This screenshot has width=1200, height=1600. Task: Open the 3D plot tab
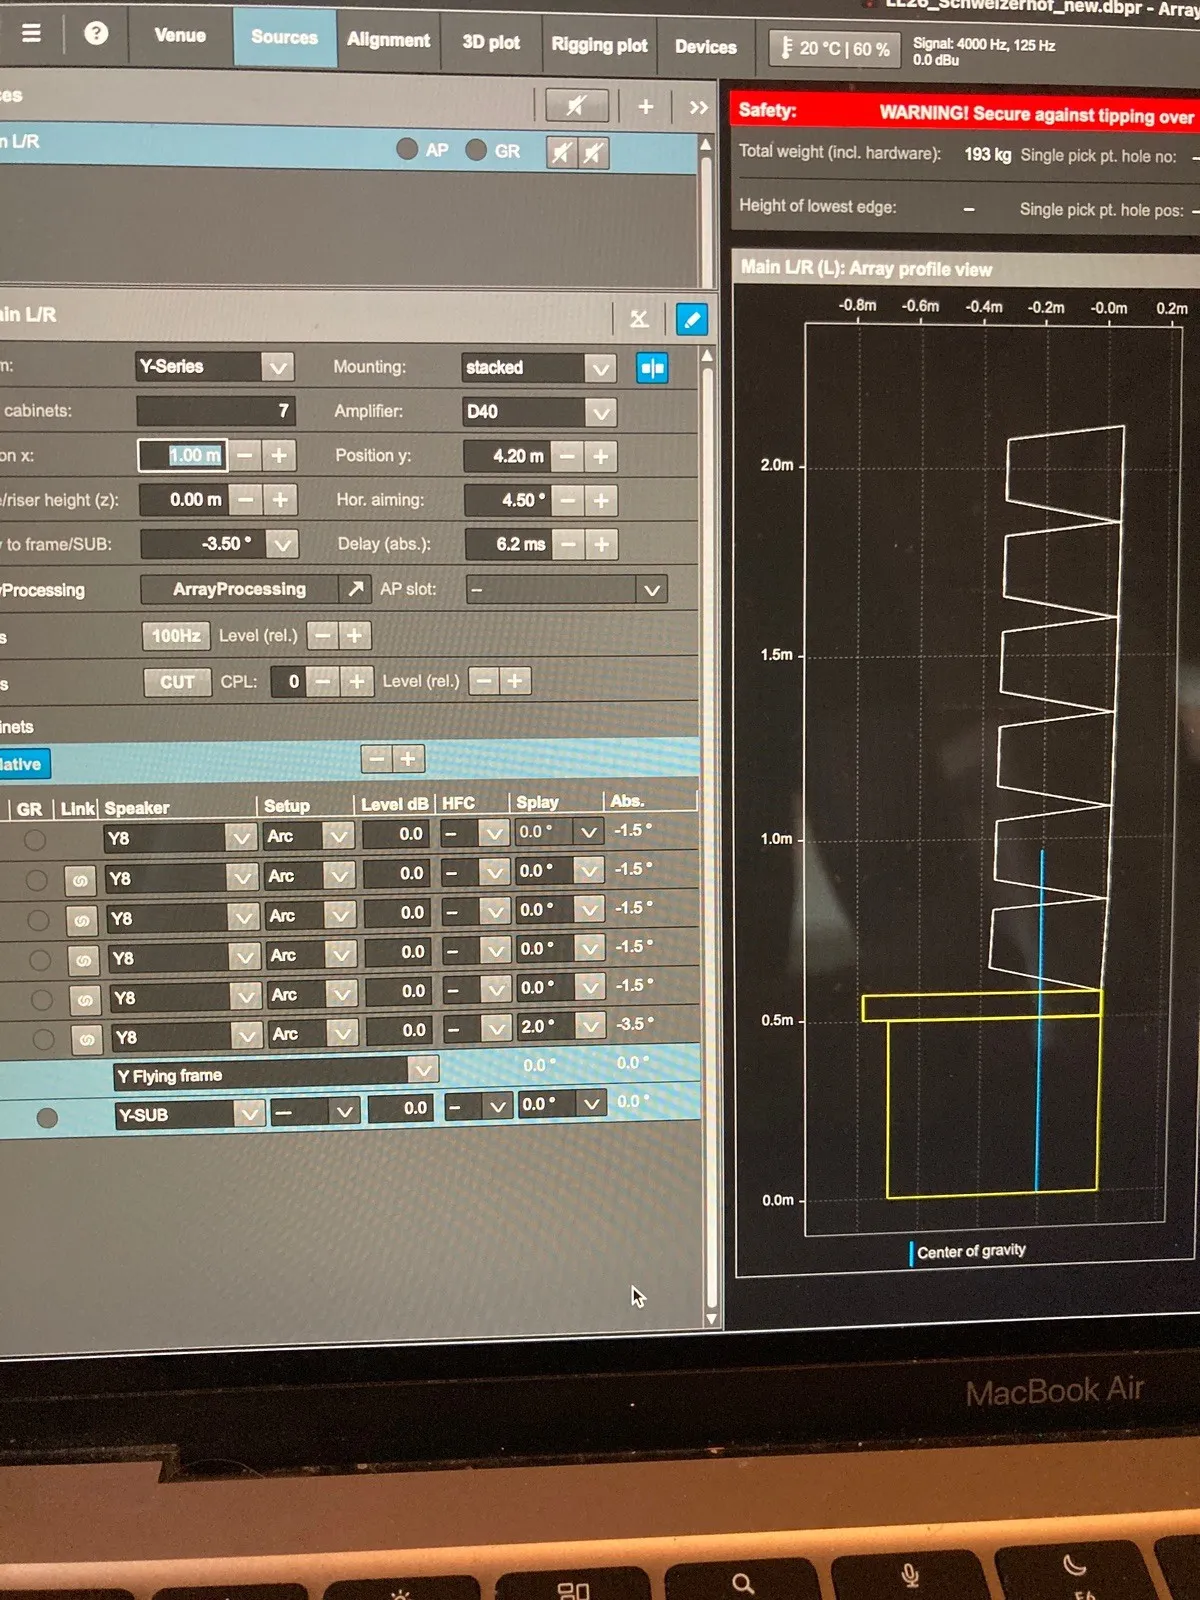491,42
